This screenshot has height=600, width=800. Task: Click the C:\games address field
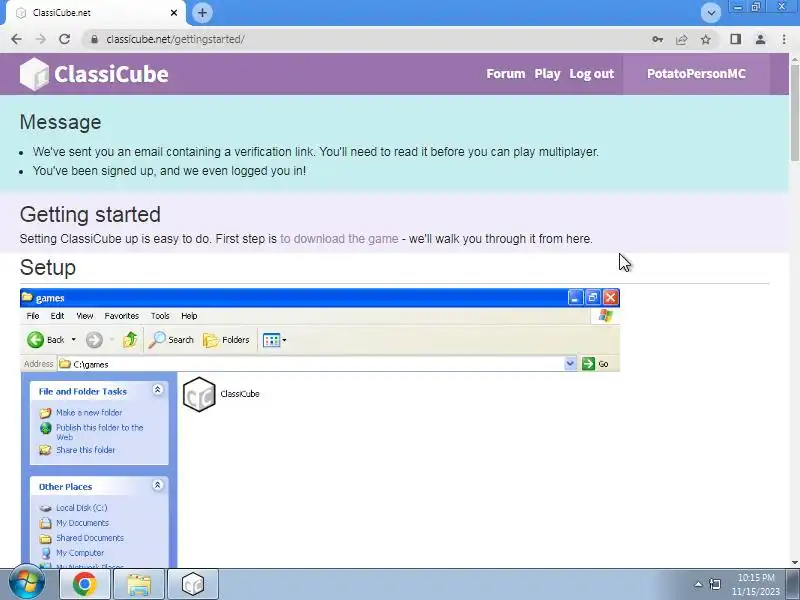coord(311,364)
